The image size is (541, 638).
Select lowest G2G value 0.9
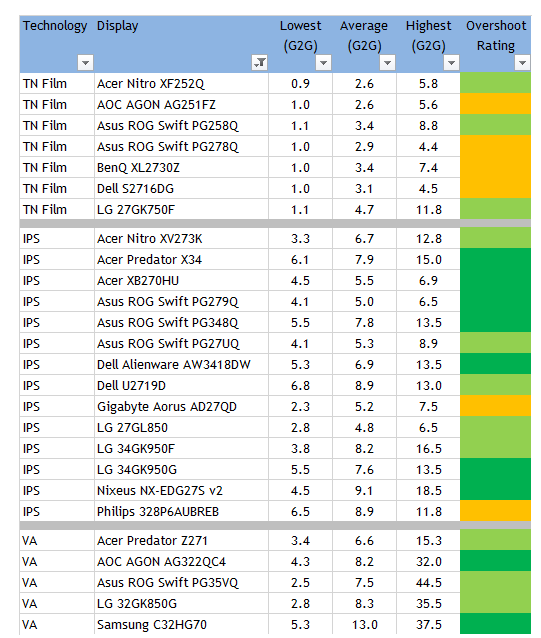300,84
